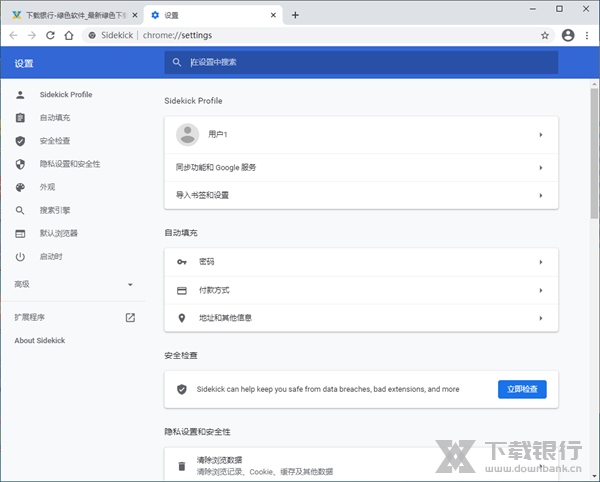
Task: Click the 立即检查 button
Action: coord(522,389)
